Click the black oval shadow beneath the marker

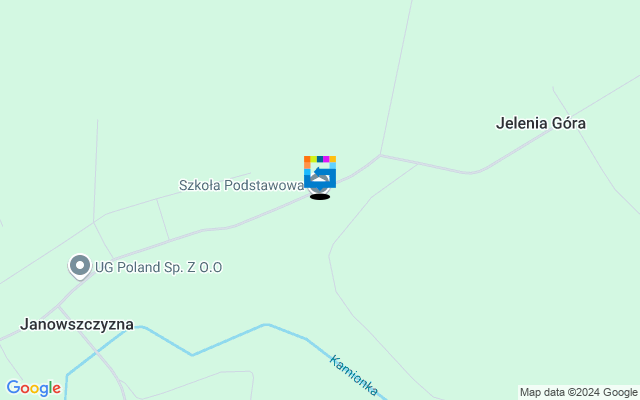click(320, 197)
